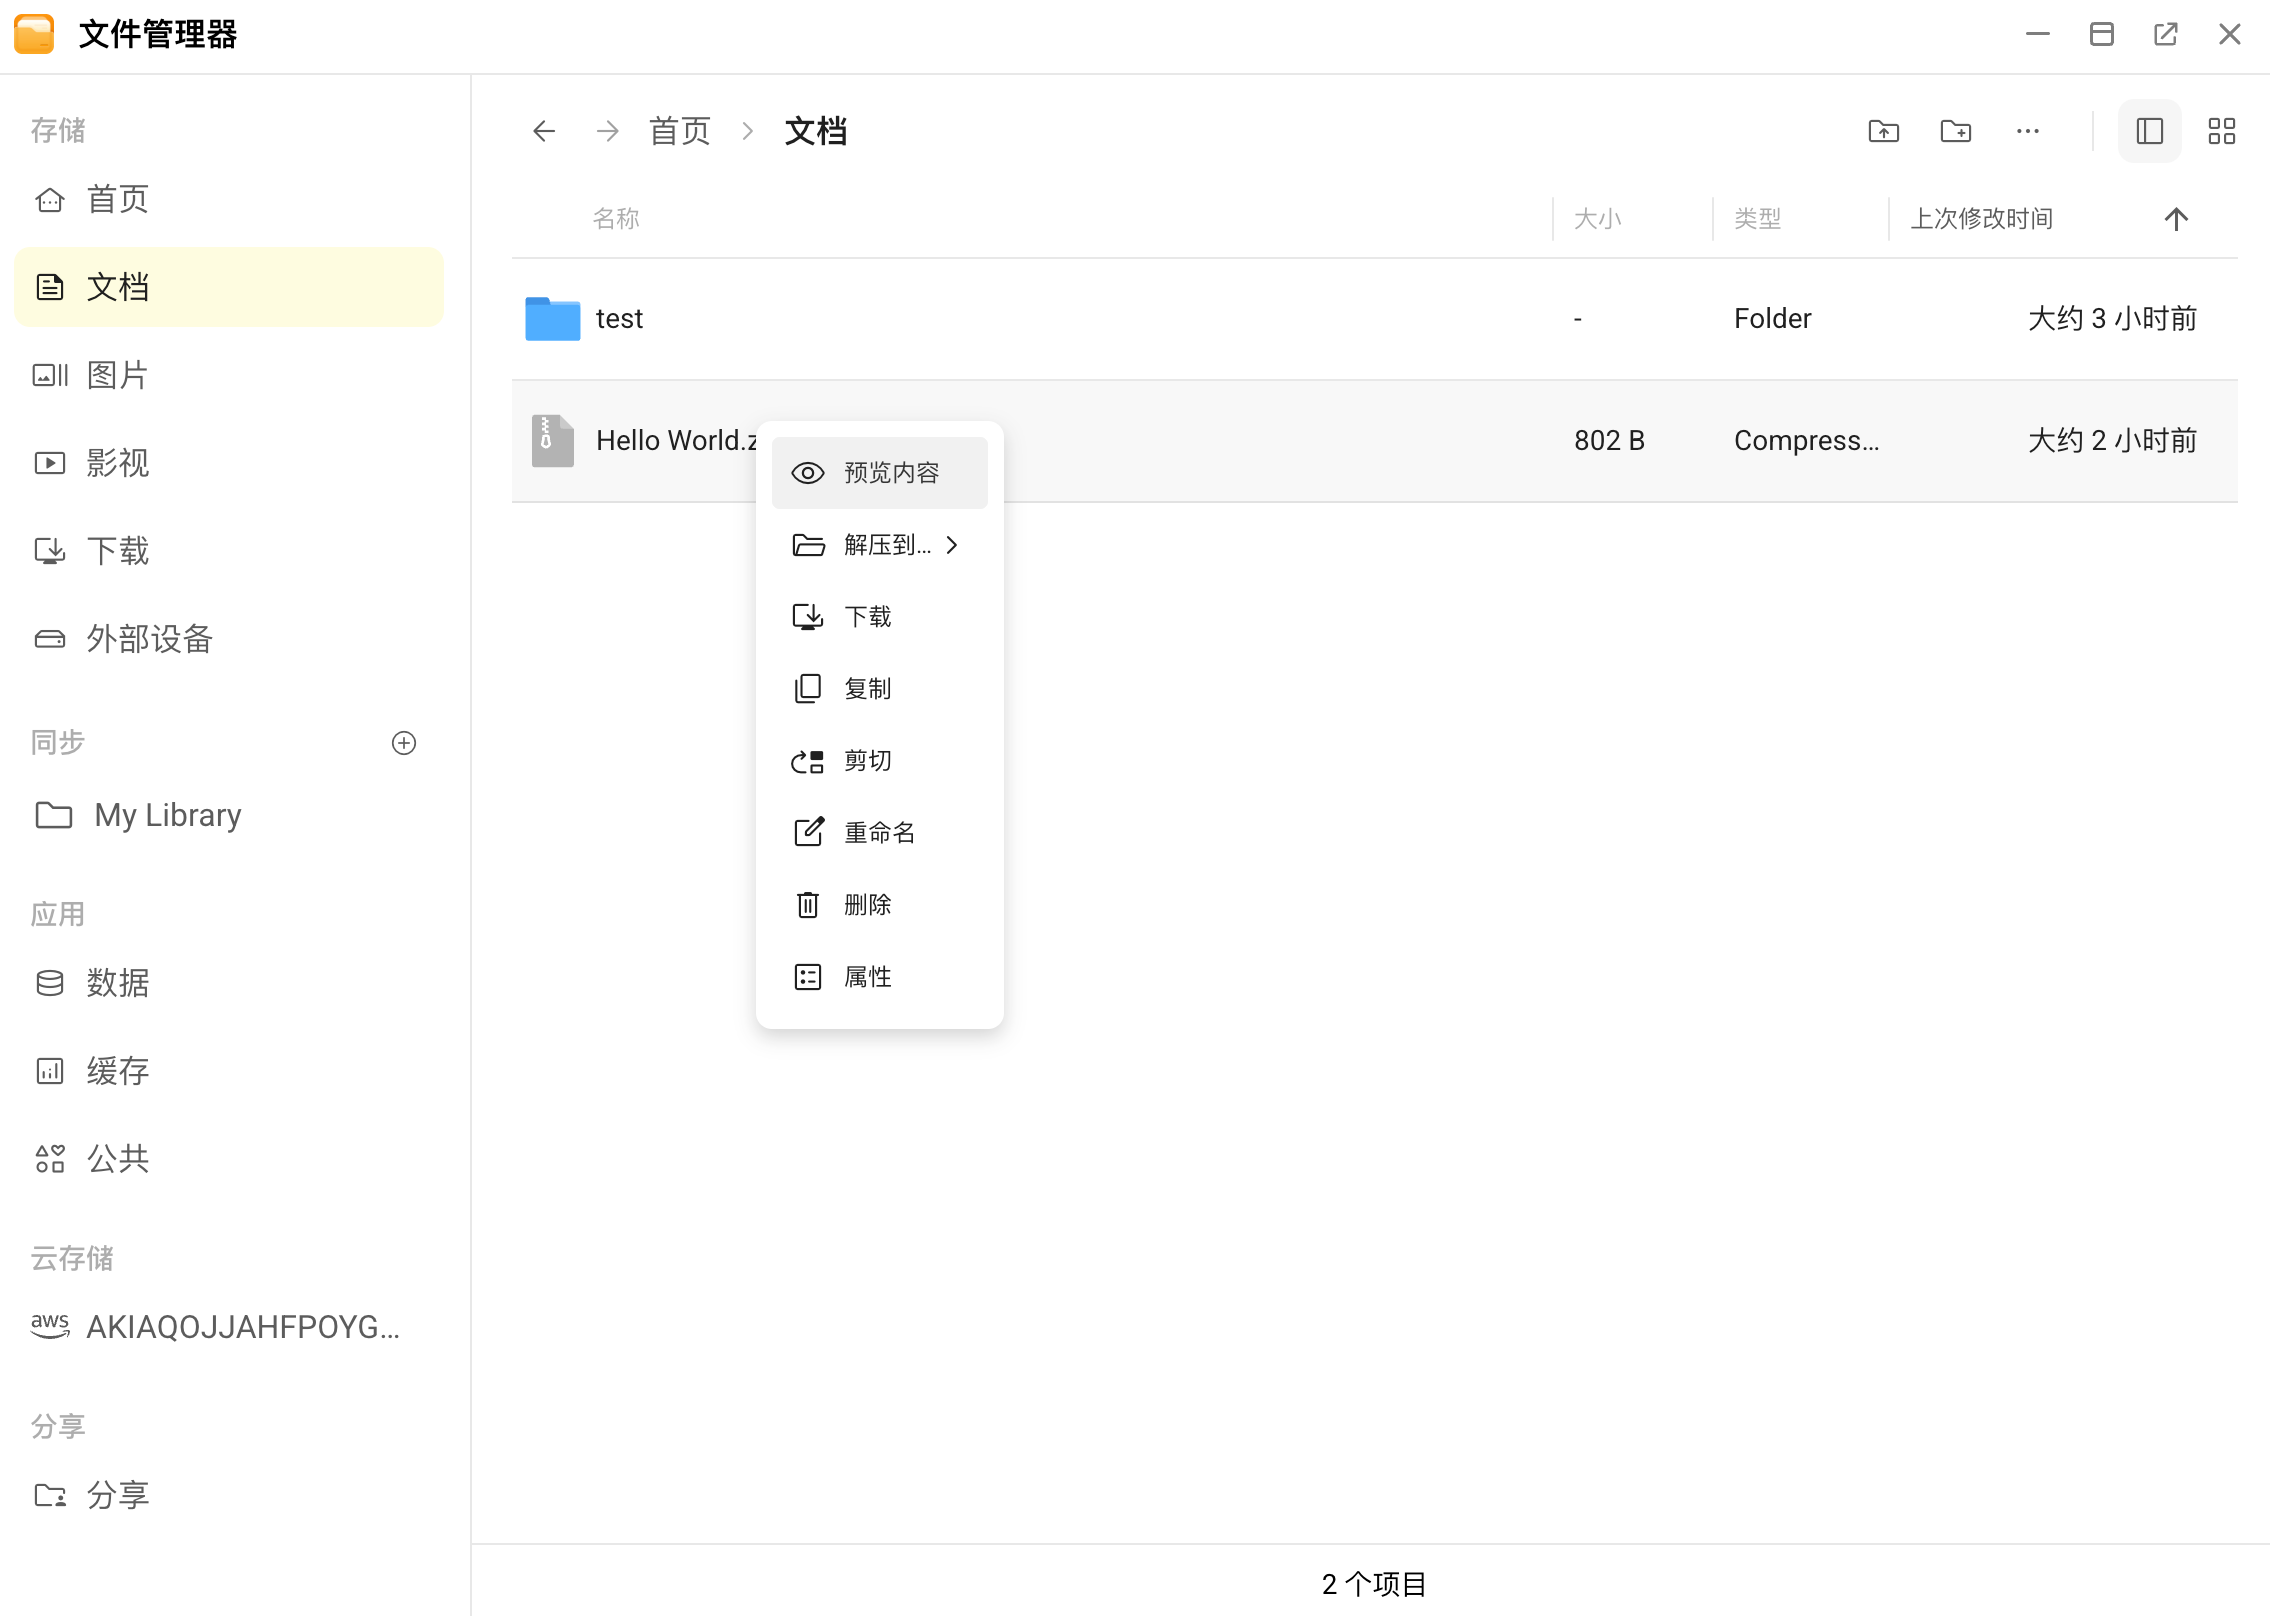Open the AWS cloud storage entry

(229, 1327)
